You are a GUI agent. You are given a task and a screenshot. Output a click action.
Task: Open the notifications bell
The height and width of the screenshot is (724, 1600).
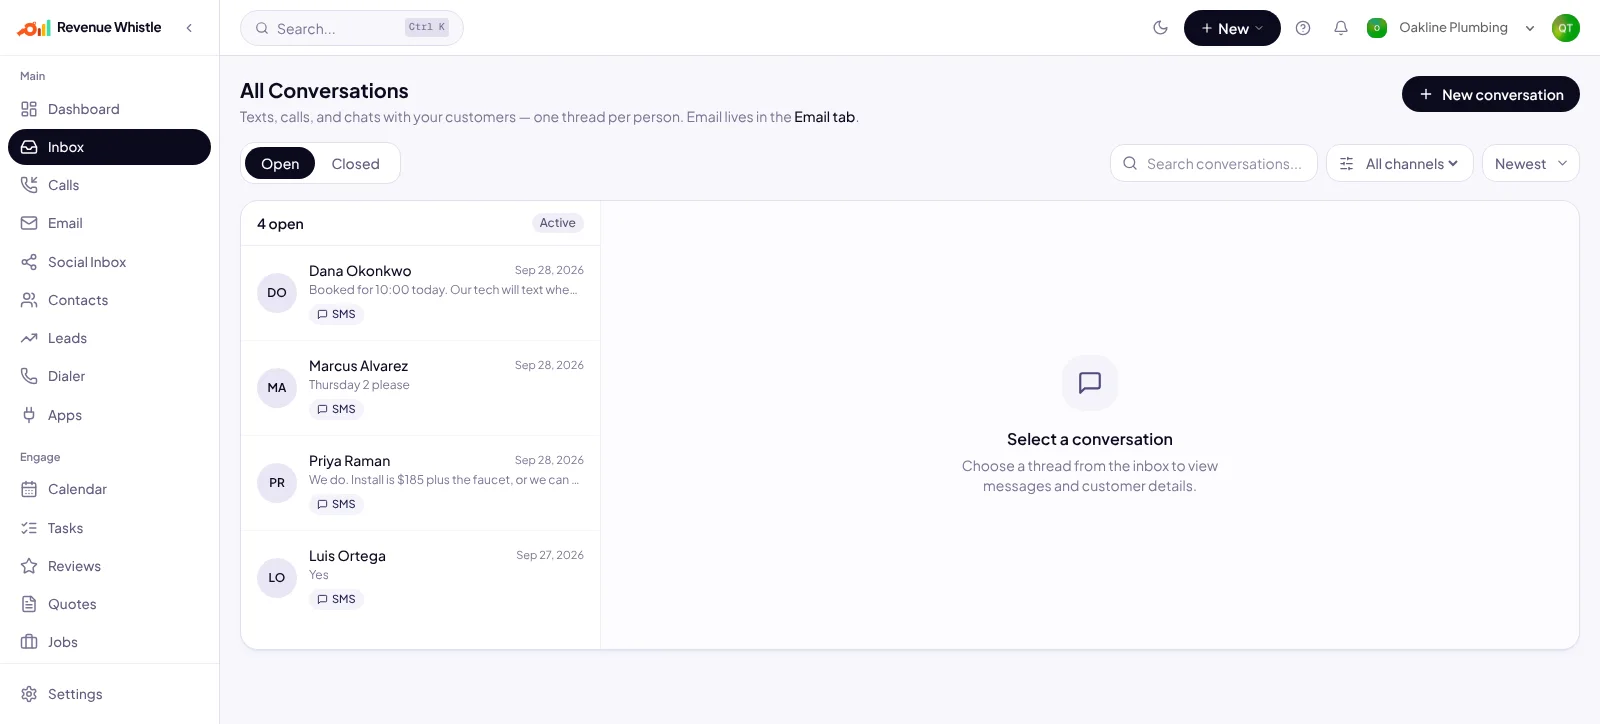point(1341,28)
